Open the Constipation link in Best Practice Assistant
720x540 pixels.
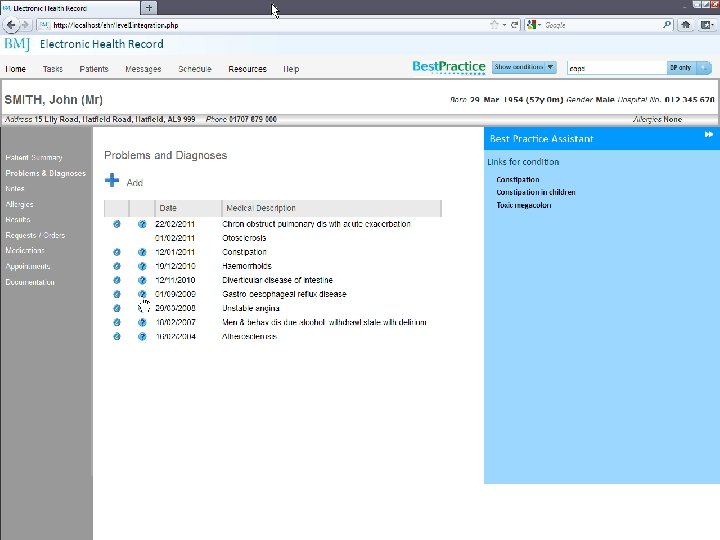point(518,180)
